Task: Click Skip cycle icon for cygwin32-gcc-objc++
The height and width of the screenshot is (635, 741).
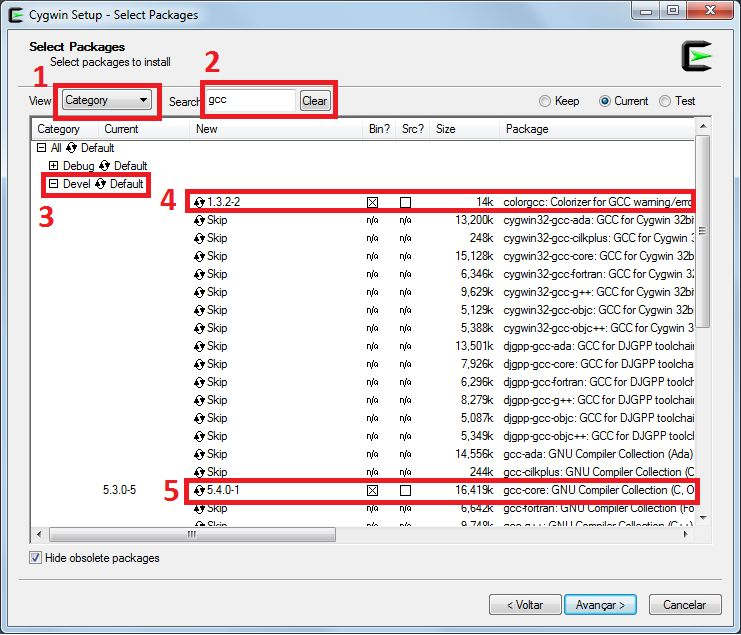Action: [199, 328]
